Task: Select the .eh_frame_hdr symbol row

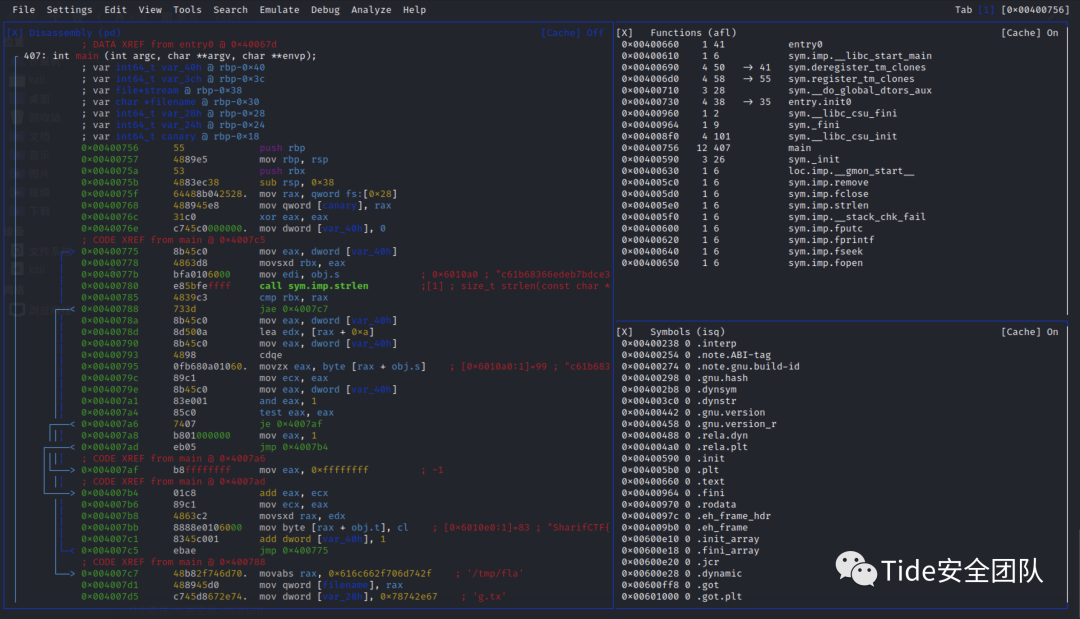Action: [696, 516]
